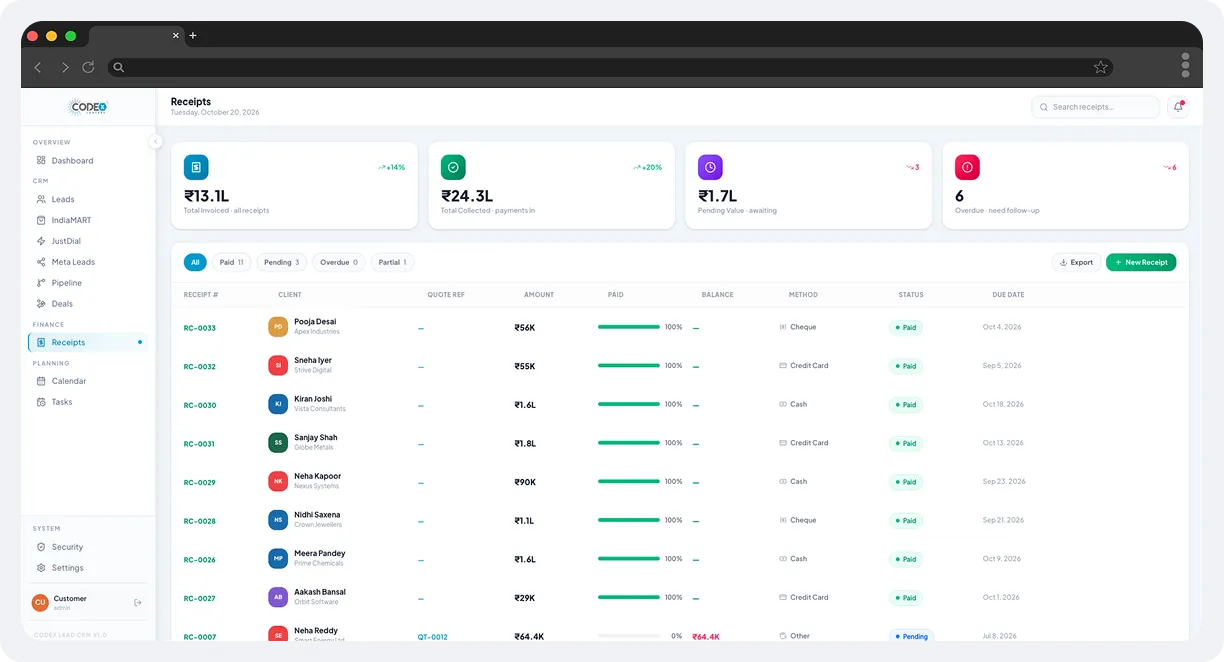Screen dimensions: 1224x662
Task: Click the DUE DATE column header
Action: pos(1008,295)
